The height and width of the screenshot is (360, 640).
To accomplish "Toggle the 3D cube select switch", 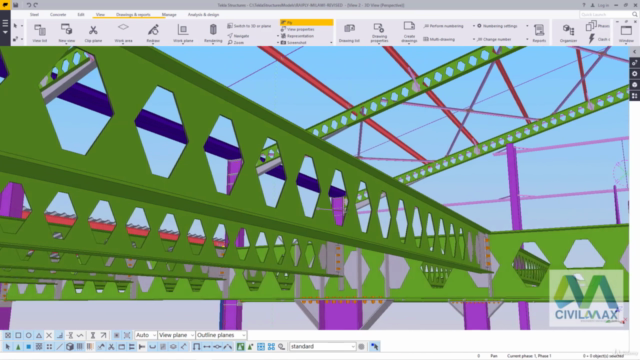I will click(x=70, y=347).
